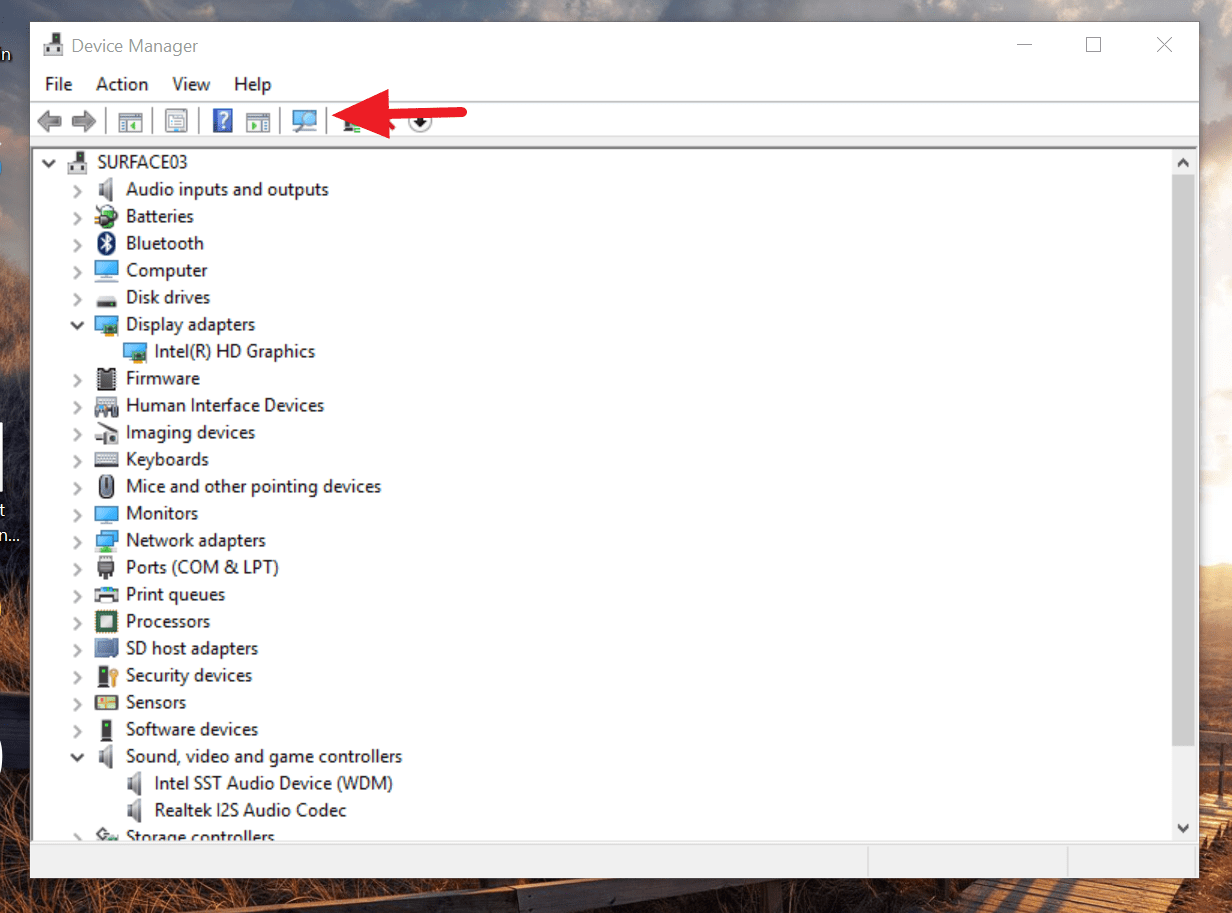Click the Help icon in the toolbar

pos(221,120)
